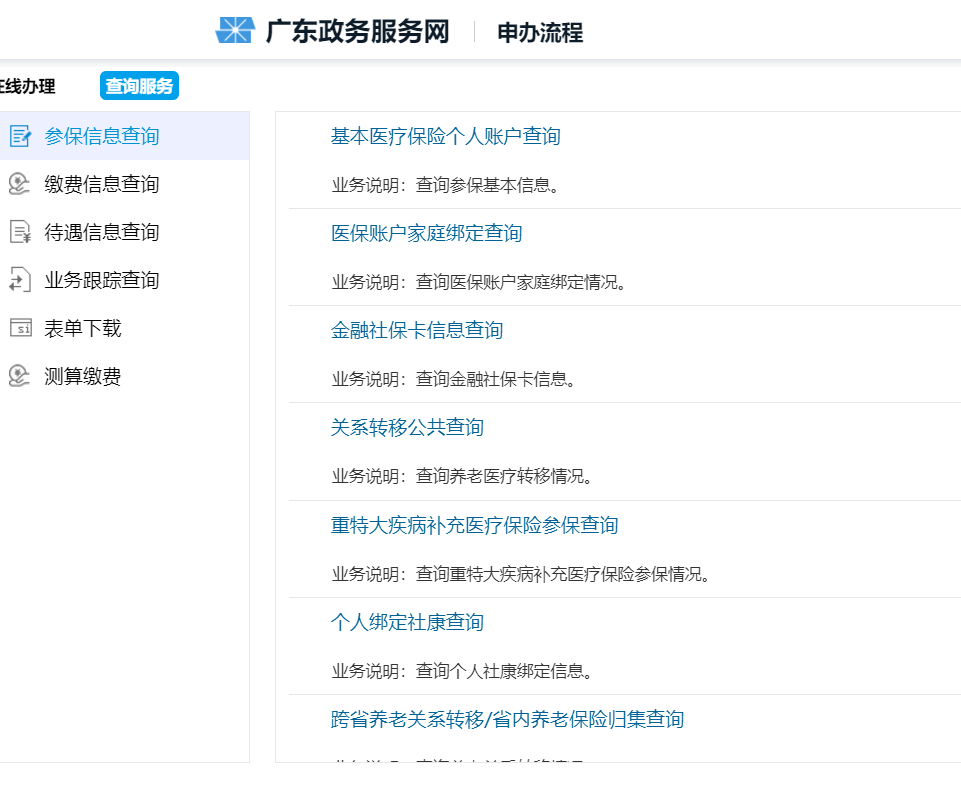The image size is (961, 786).
Task: Open 跨省养老关系转移/省内养老保险归集查询 link
Action: [507, 719]
